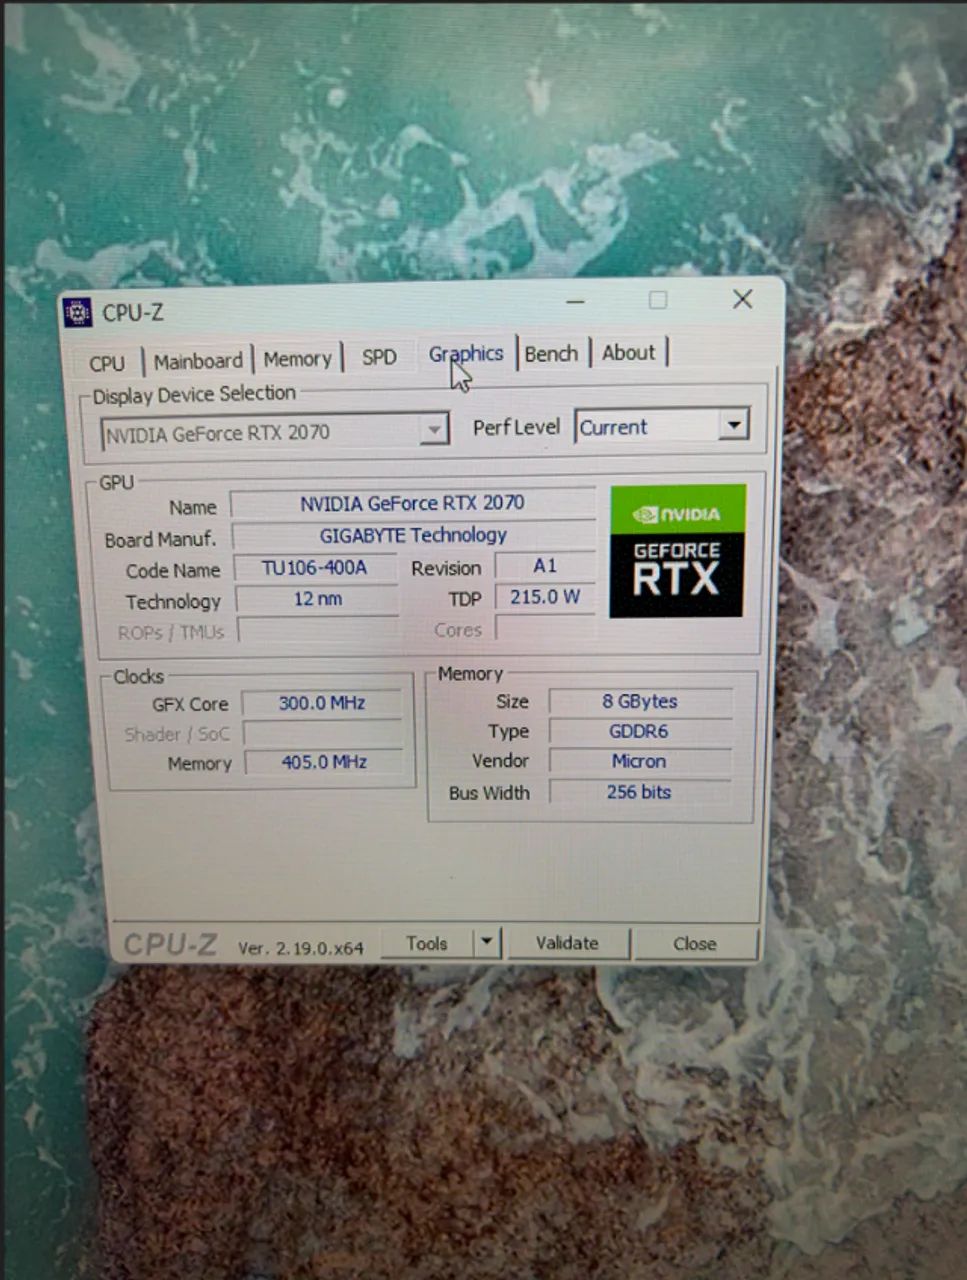Select the Graphics tab
The image size is (967, 1280).
pos(466,354)
